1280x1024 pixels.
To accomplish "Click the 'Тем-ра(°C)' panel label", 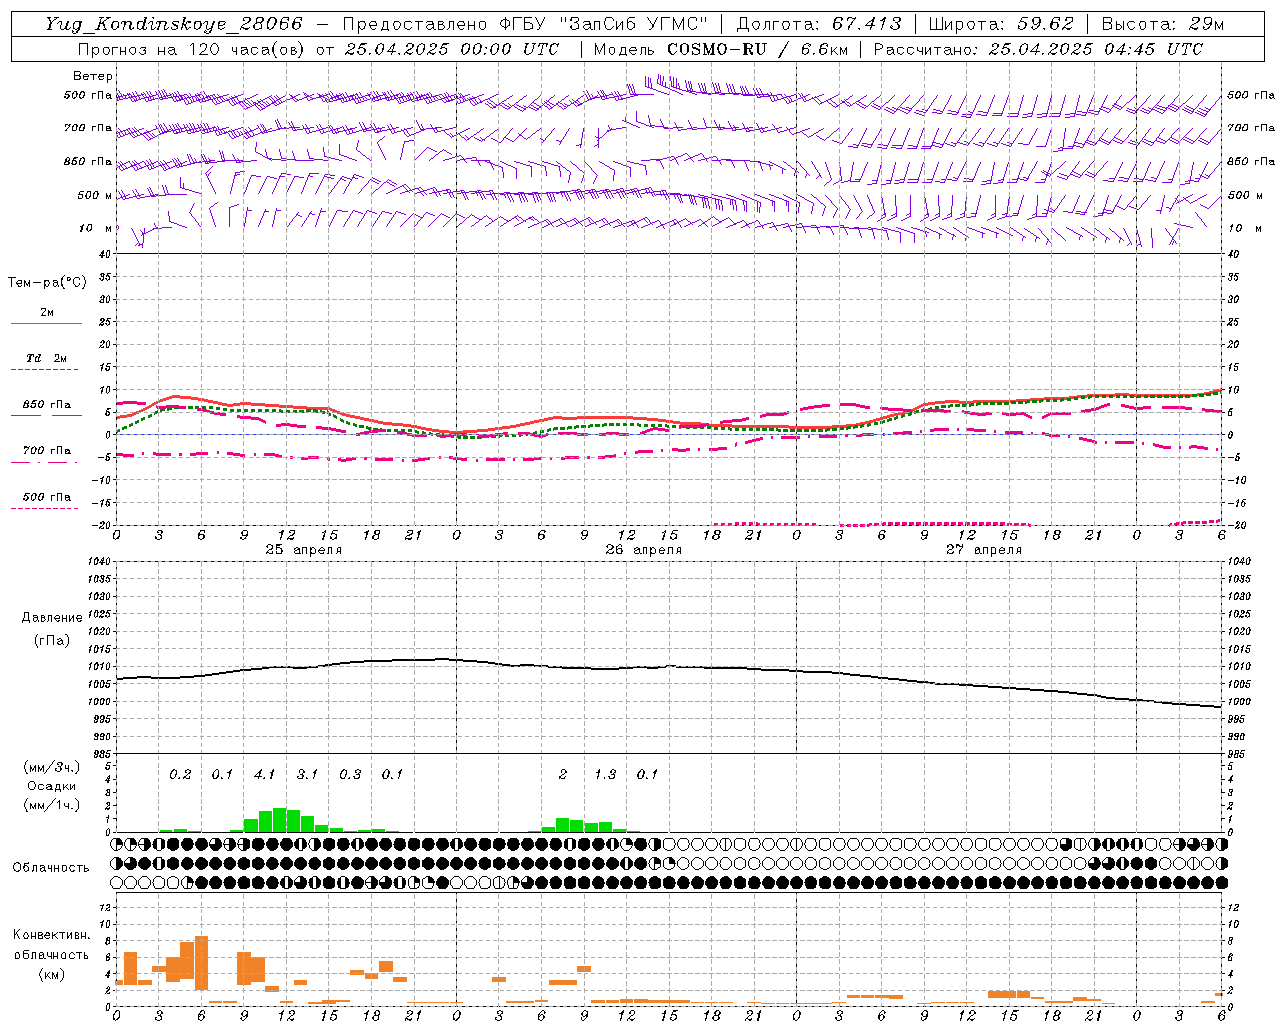I will (47, 283).
